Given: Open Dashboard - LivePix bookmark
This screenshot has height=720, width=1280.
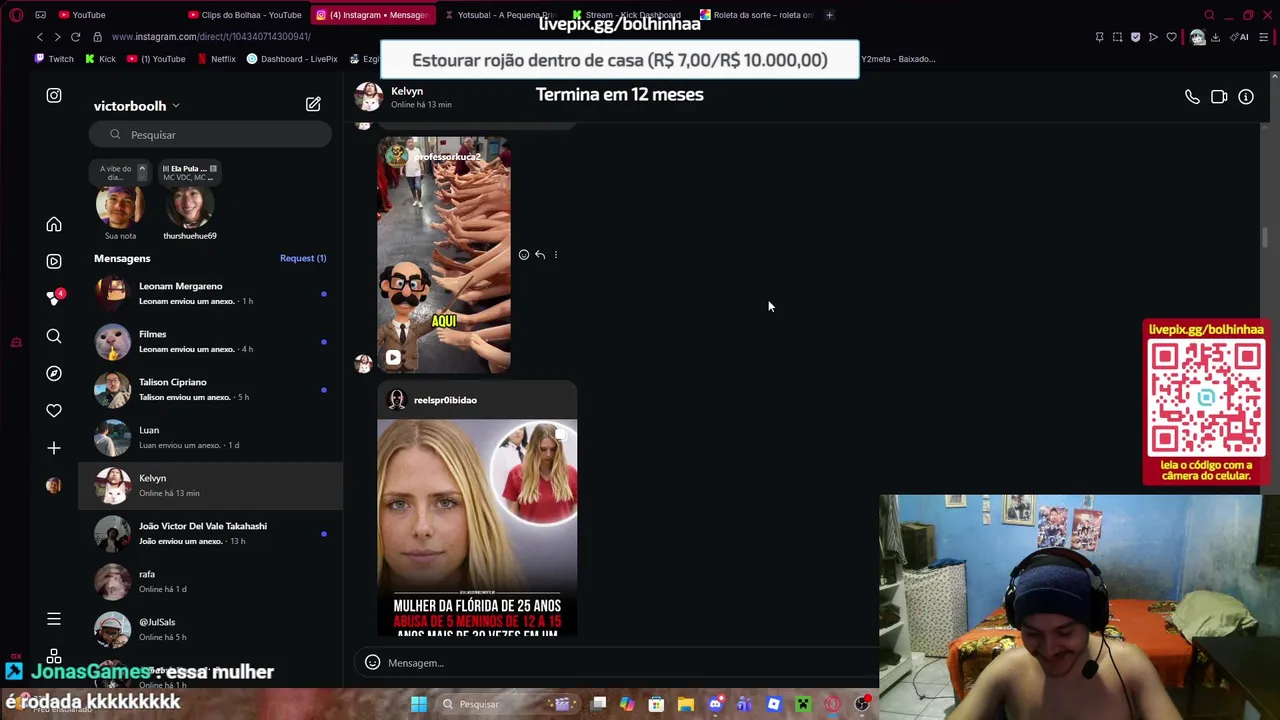Looking at the screenshot, I should click(x=292, y=59).
